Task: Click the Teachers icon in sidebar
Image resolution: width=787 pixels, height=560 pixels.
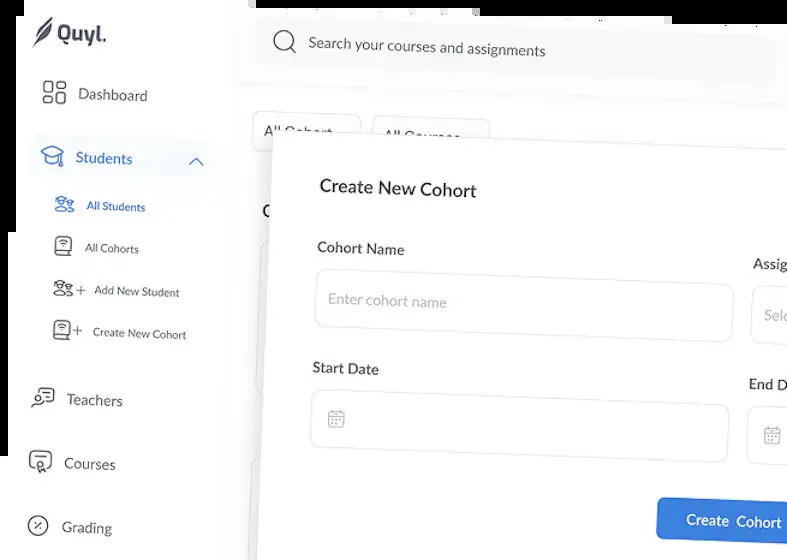Action: pyautogui.click(x=43, y=397)
